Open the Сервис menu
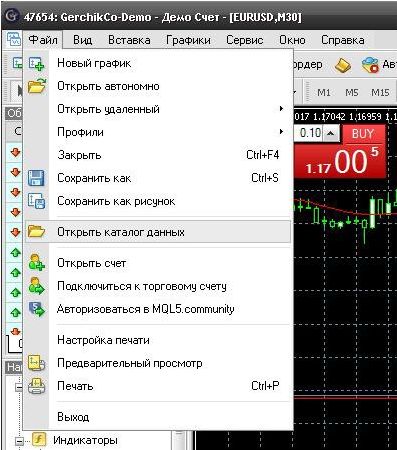 point(245,40)
